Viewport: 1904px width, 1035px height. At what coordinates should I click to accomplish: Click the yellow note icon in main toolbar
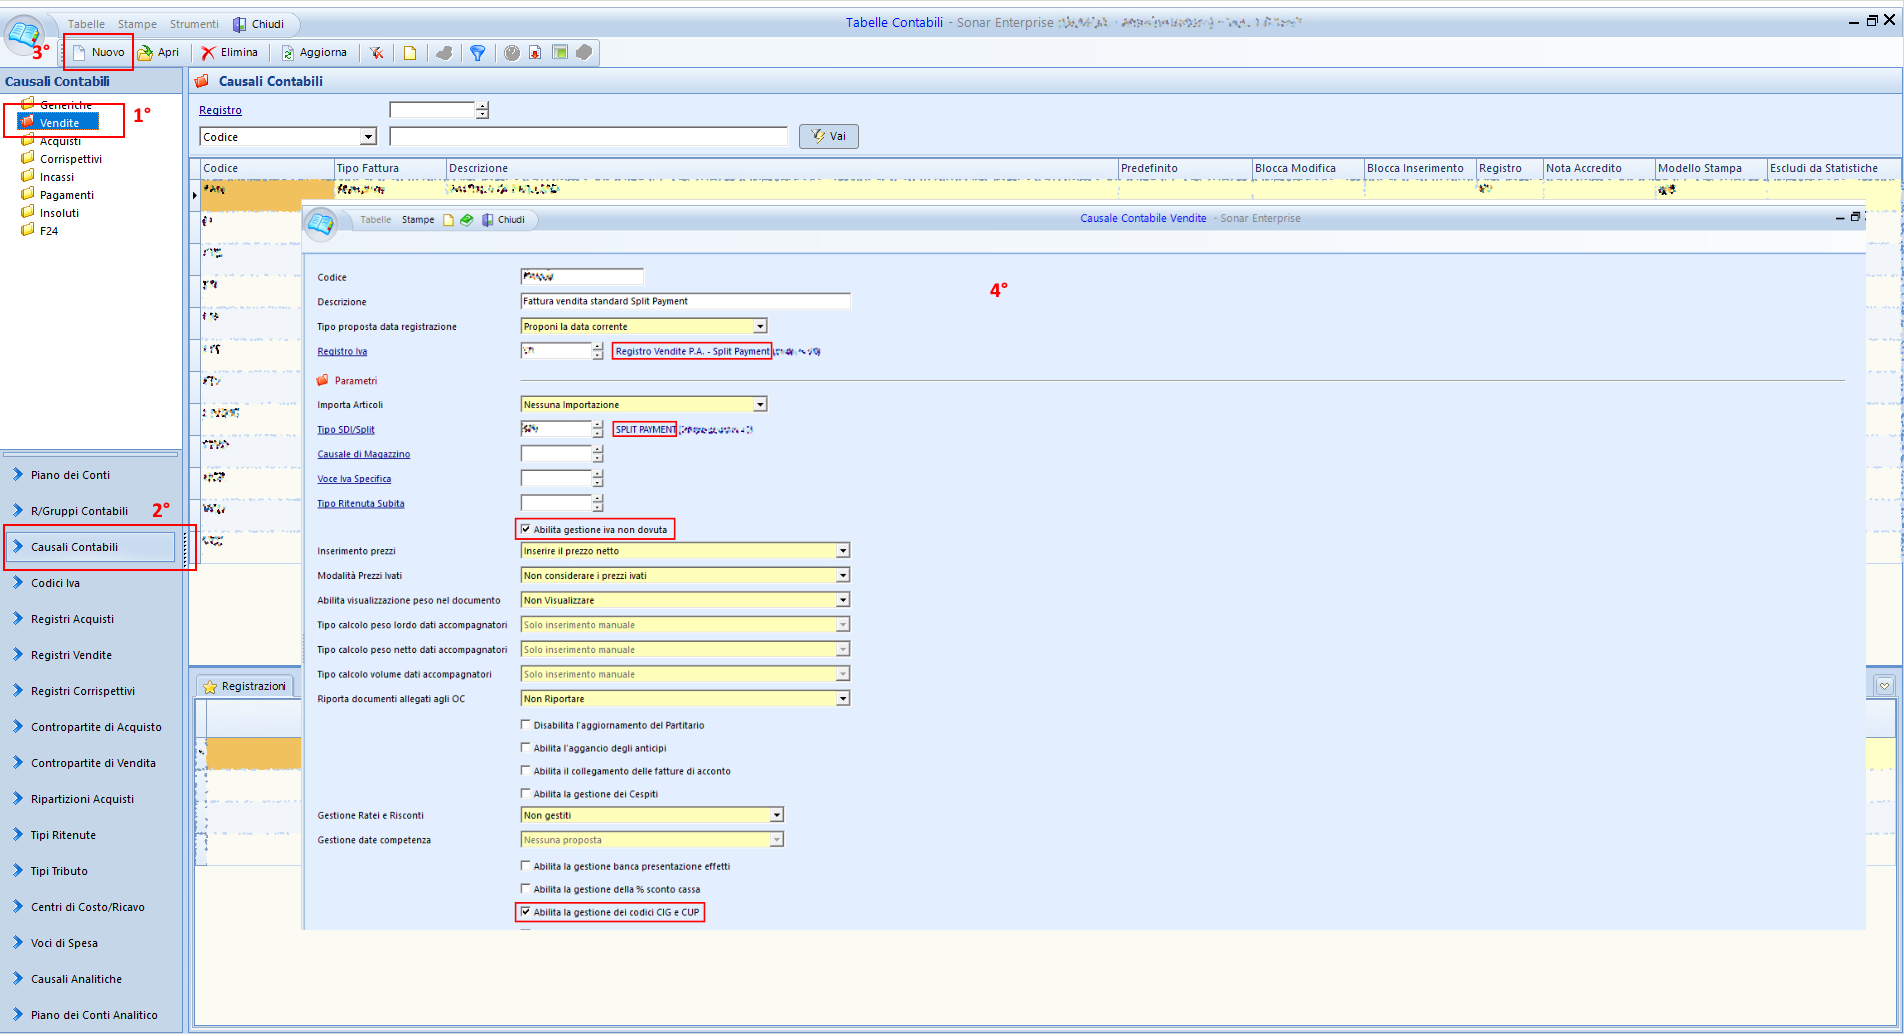(410, 53)
